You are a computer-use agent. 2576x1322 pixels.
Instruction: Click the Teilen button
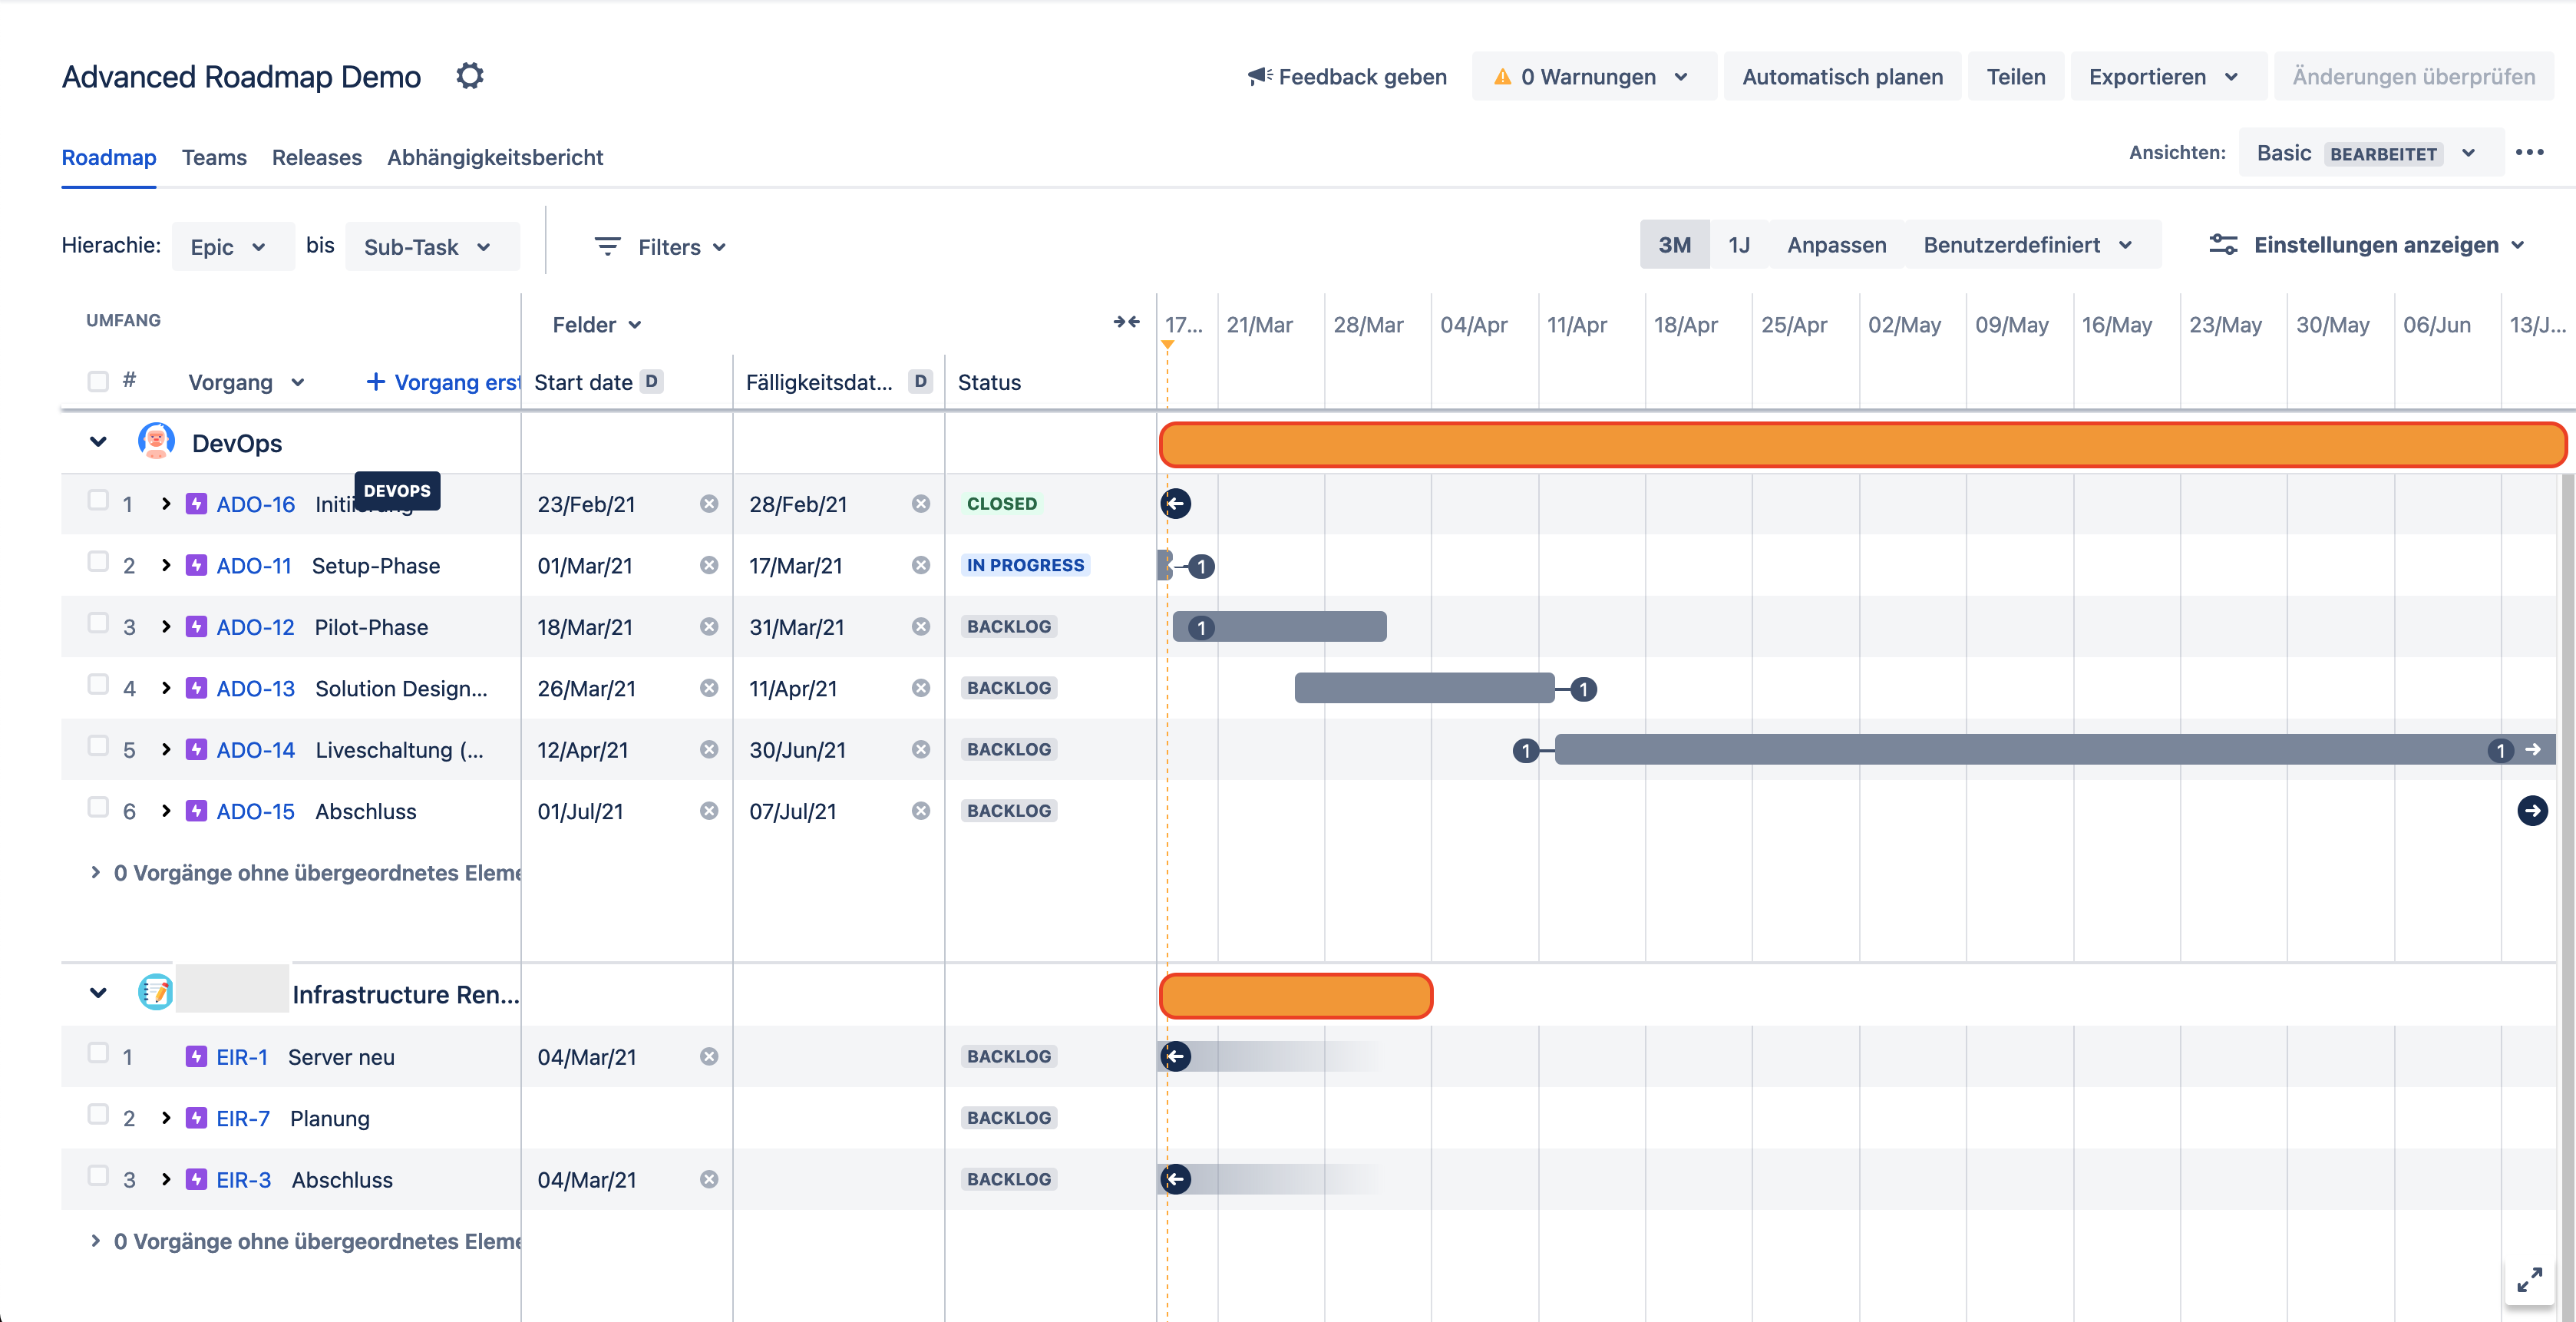click(2015, 76)
